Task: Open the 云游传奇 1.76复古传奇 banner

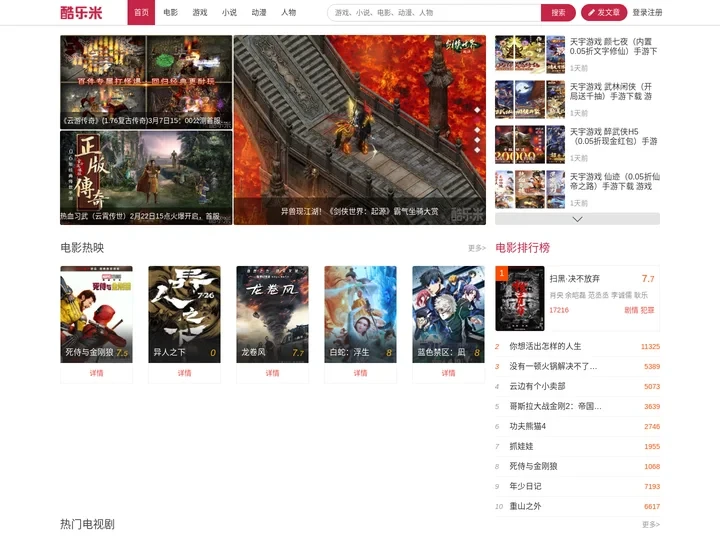Action: tap(146, 82)
